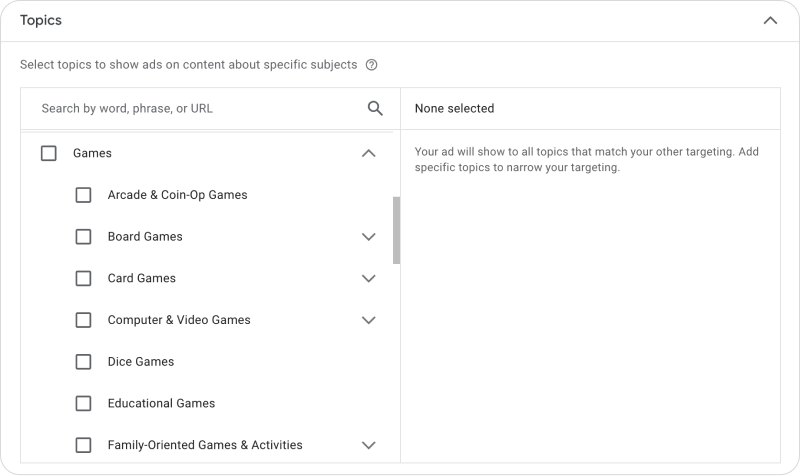
Task: Tick the Arcade & Coin-Op Games checkbox
Action: 83,195
